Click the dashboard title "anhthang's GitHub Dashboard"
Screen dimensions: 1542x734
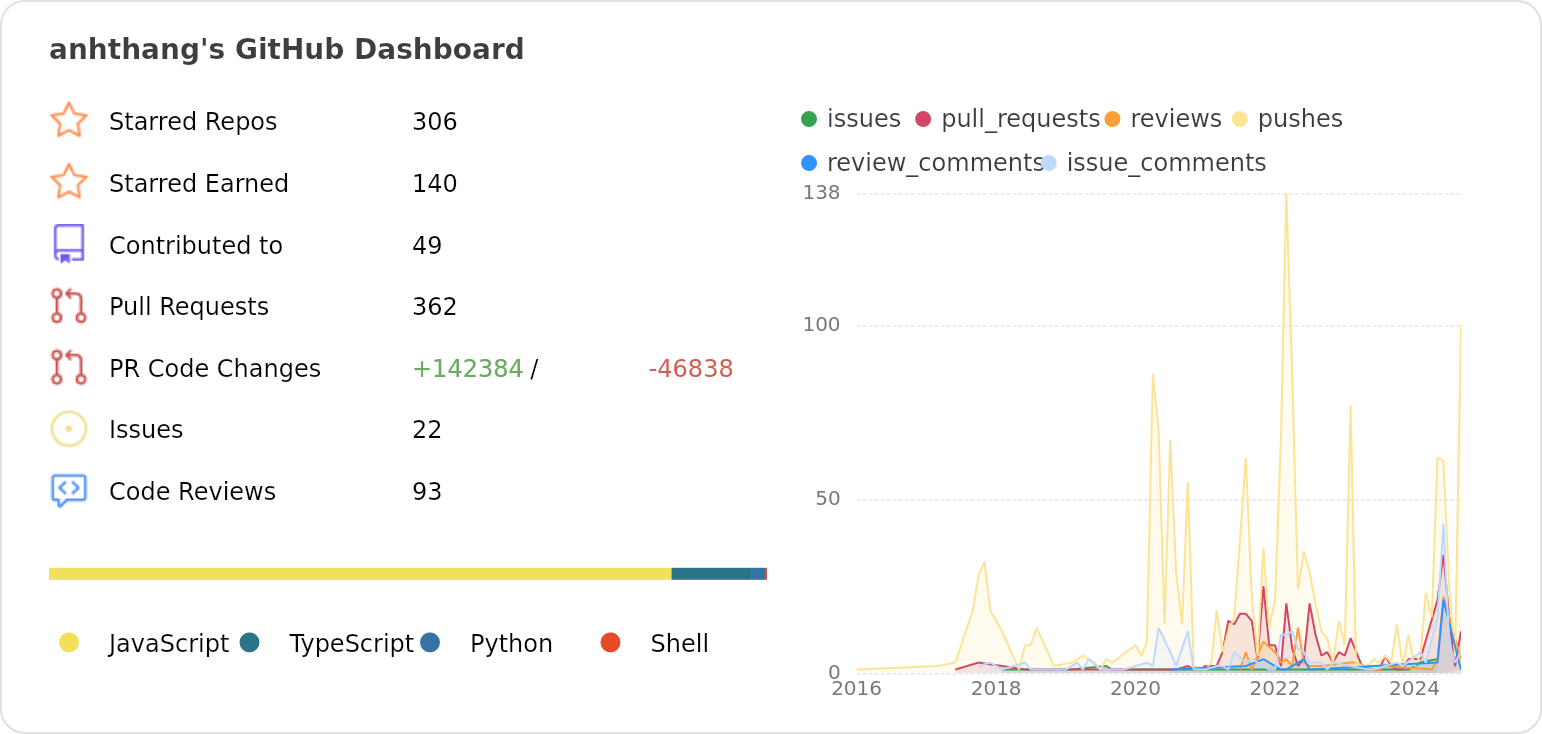click(287, 50)
